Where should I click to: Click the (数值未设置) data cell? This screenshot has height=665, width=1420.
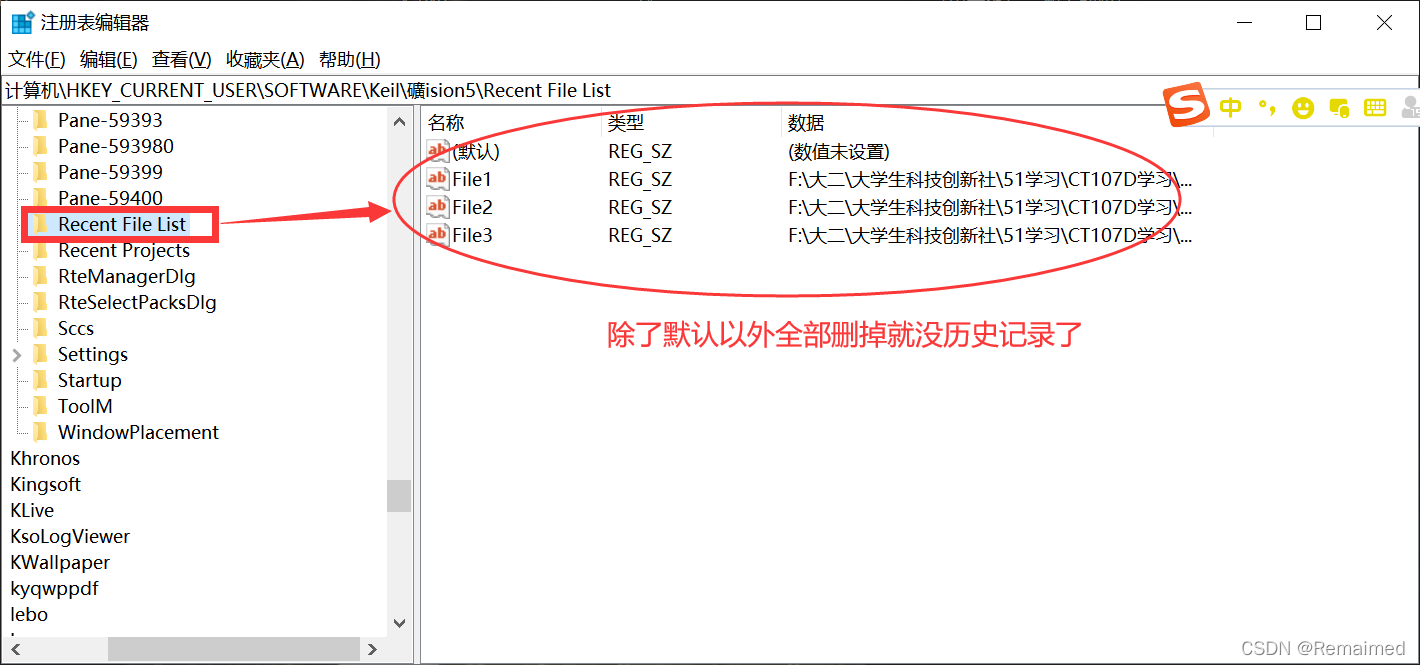pos(838,152)
